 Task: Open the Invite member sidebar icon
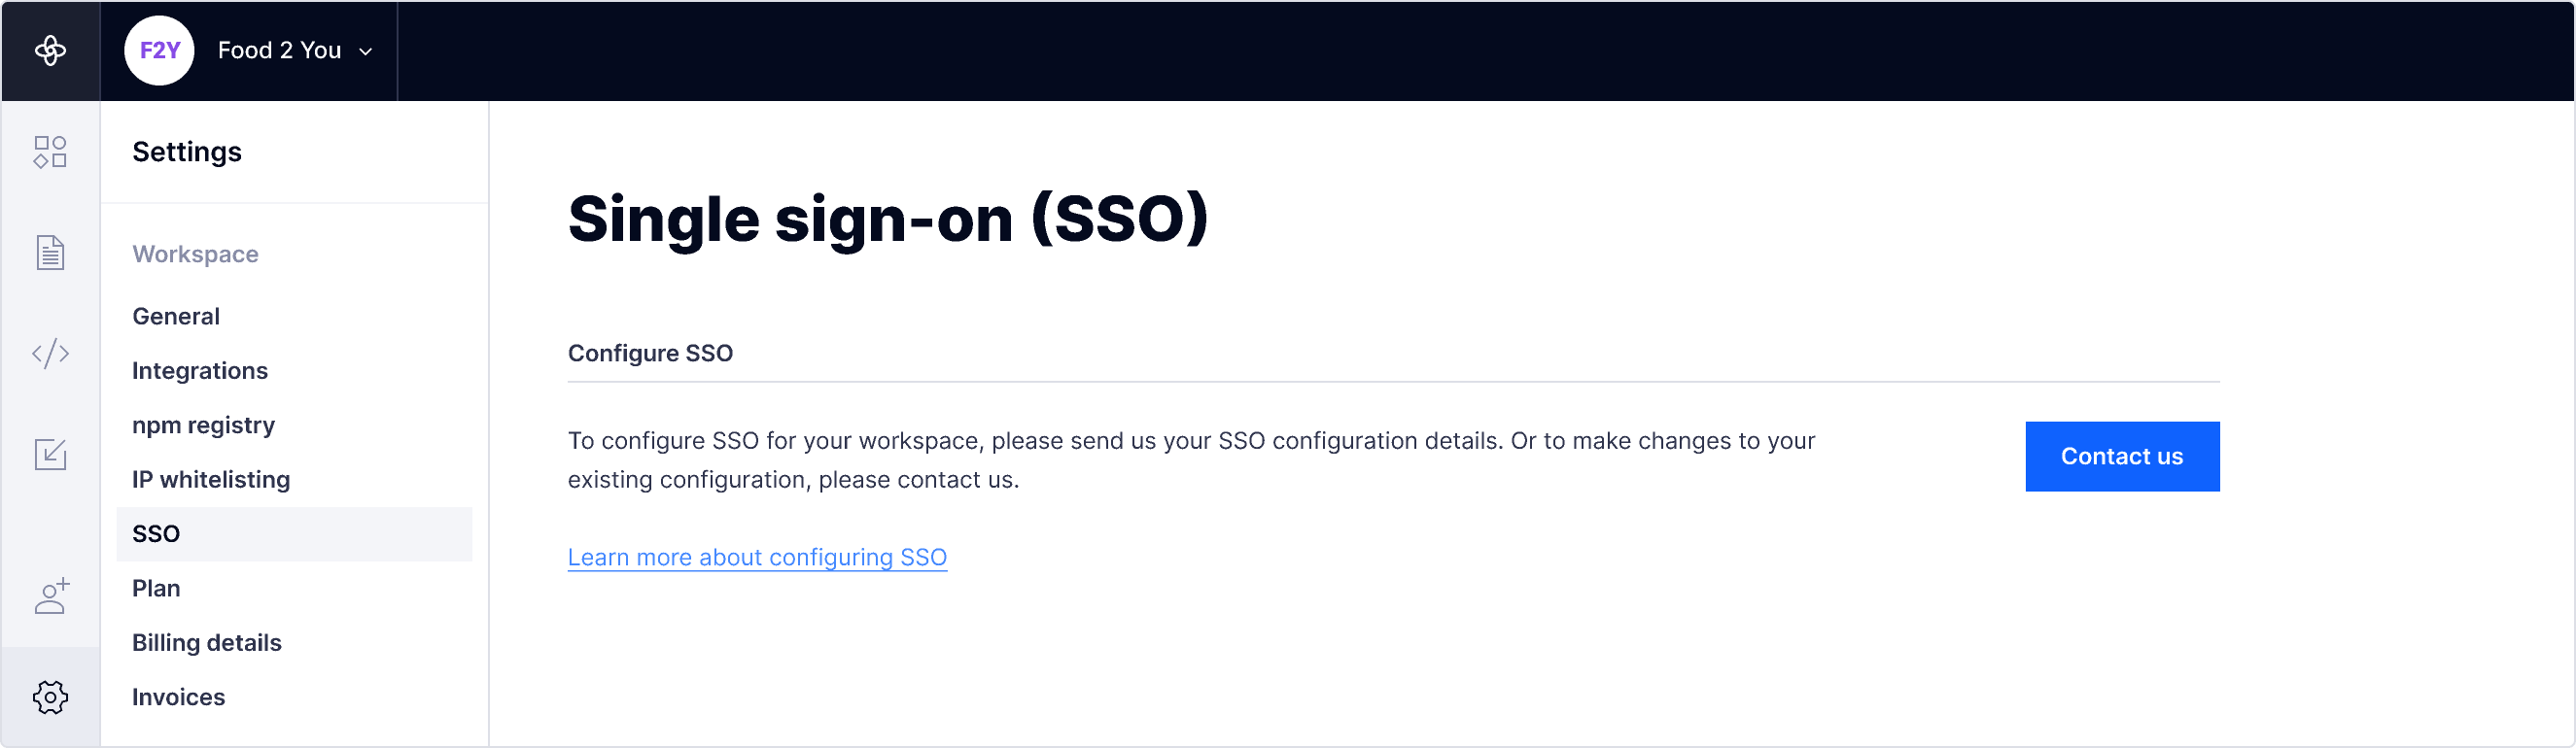pyautogui.click(x=50, y=597)
